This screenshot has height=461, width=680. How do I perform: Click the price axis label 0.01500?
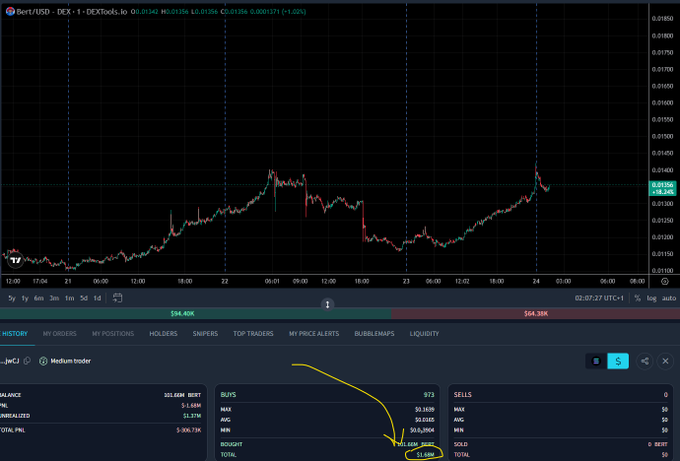pos(662,136)
